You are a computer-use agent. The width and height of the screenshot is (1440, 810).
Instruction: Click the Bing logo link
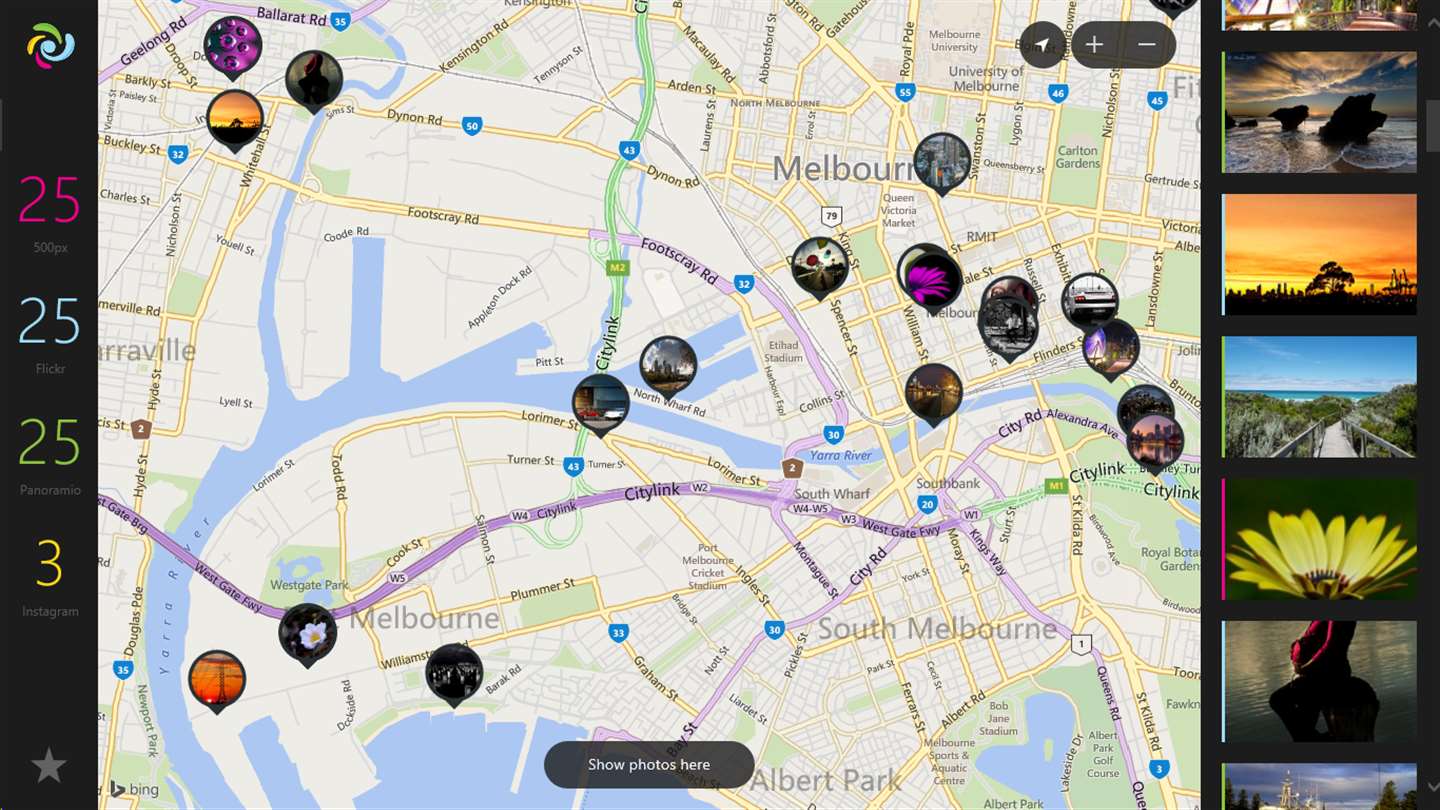[134, 789]
